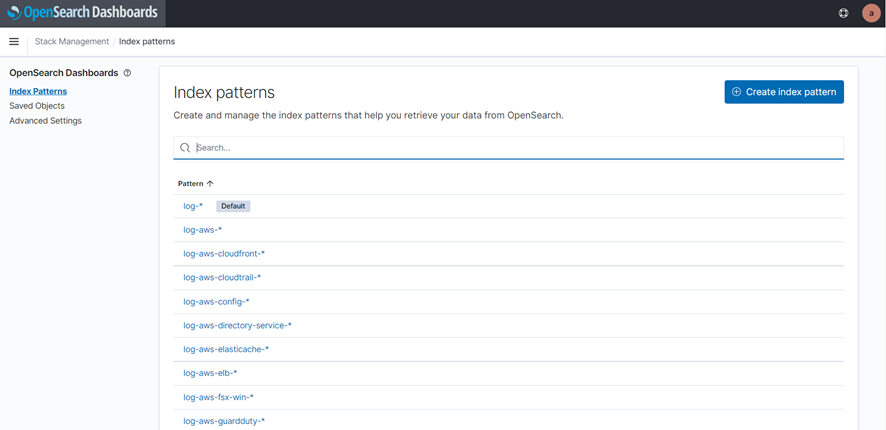Open the hamburger navigation menu
This screenshot has width=886, height=430.
point(14,42)
